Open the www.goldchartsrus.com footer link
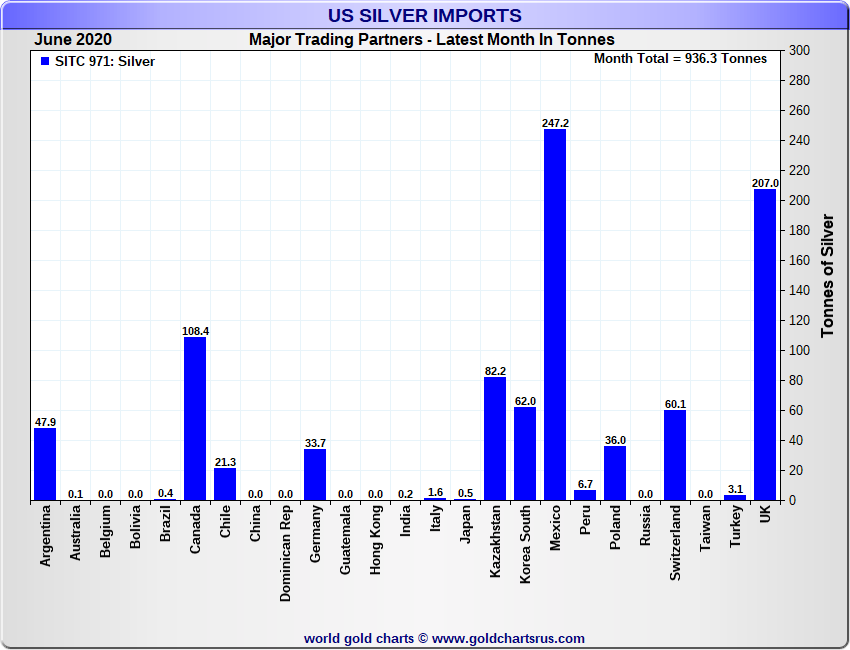The image size is (850, 650). coord(508,639)
